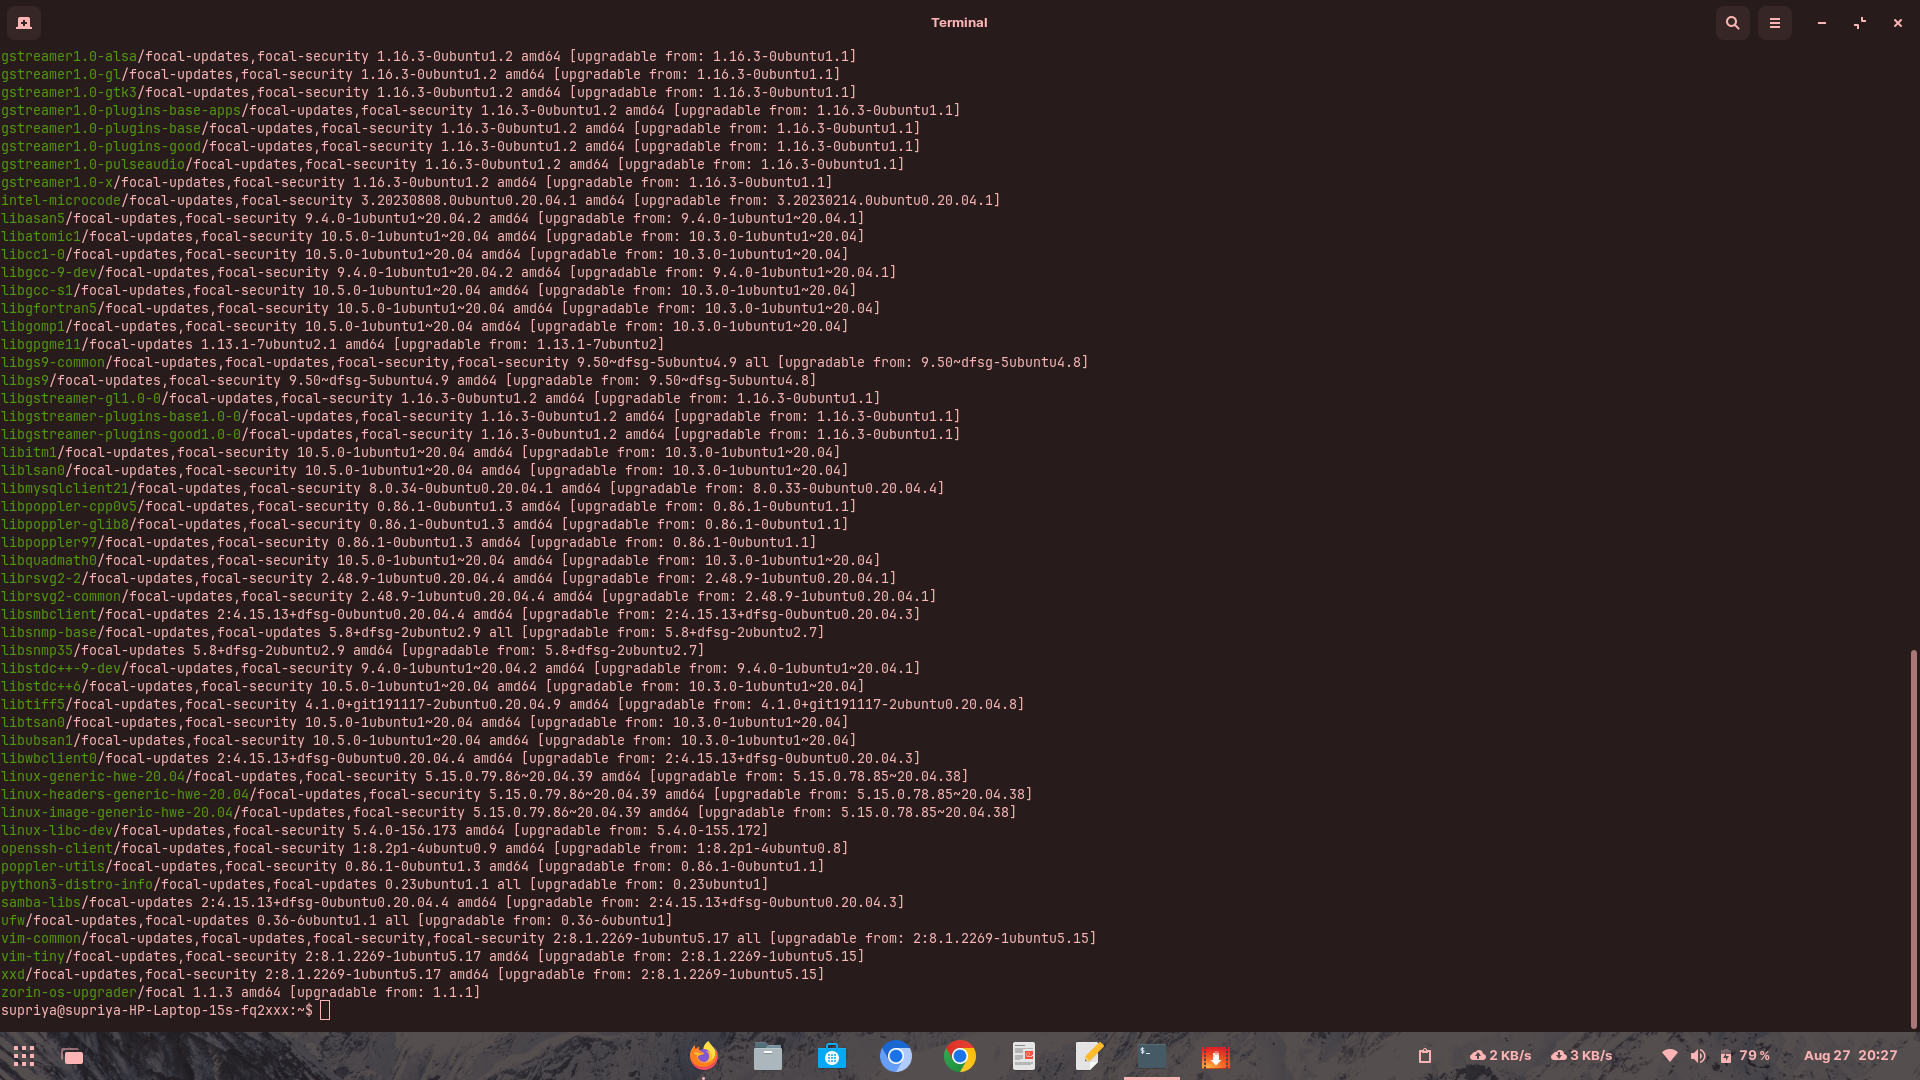The width and height of the screenshot is (1920, 1080).
Task: Click package name libstdc++-9-dev
Action: click(61, 669)
